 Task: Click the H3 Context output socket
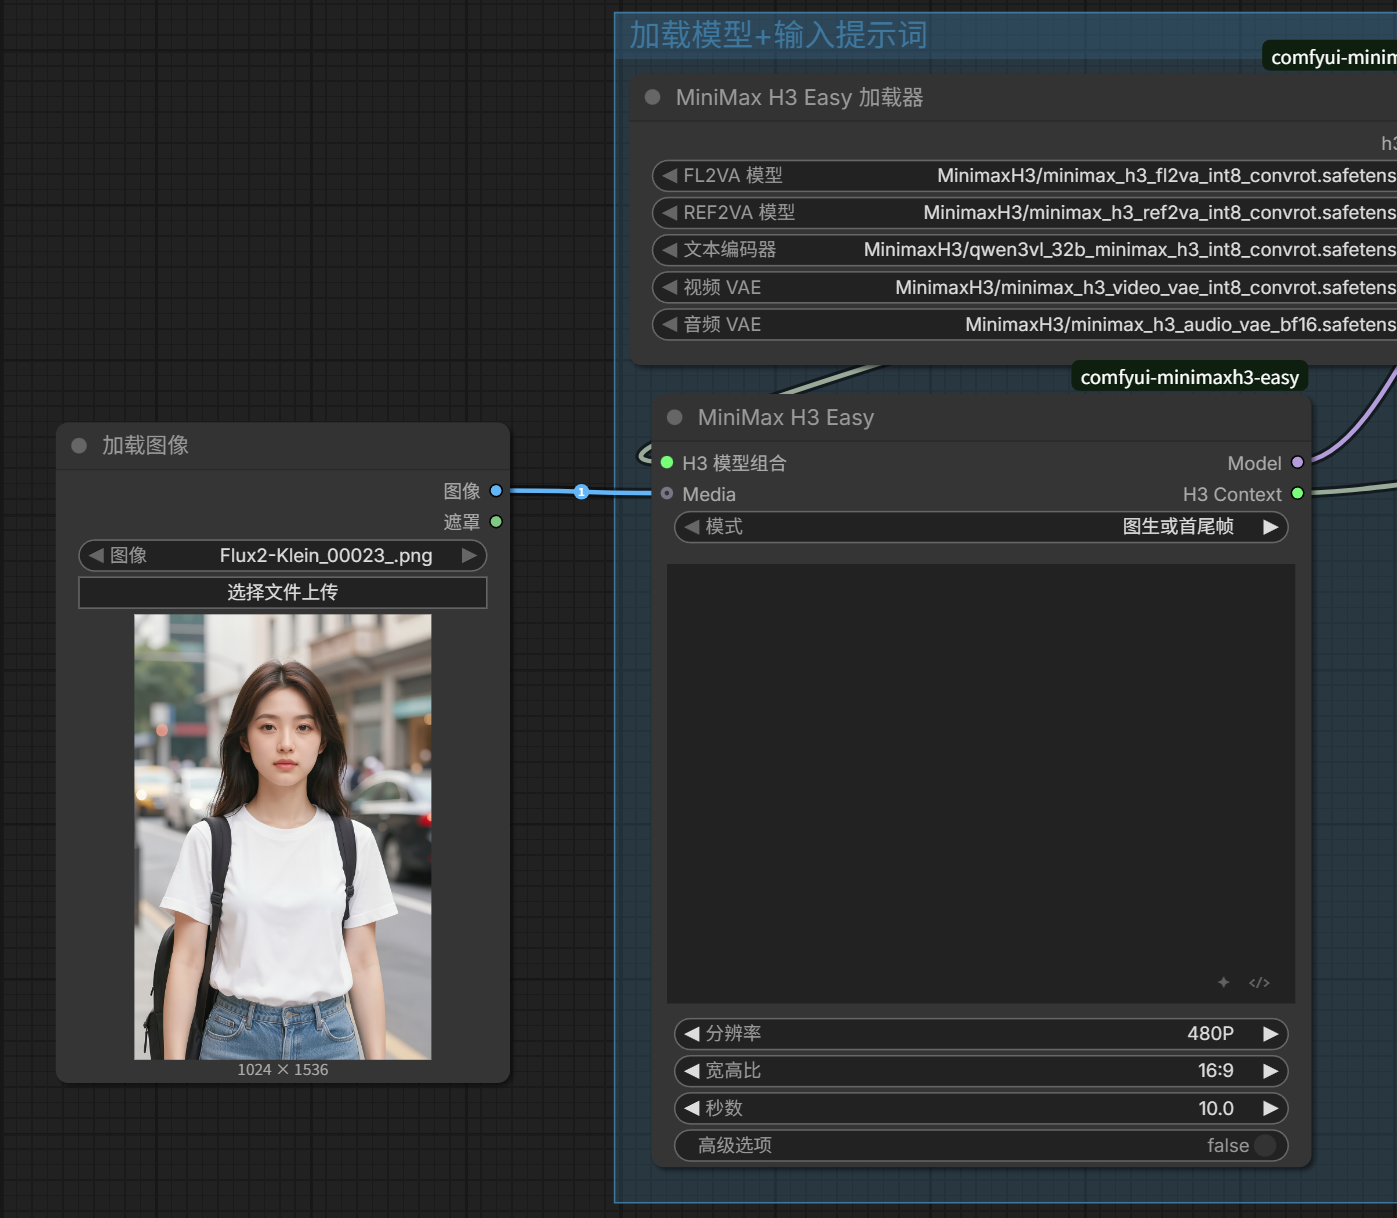tap(1298, 493)
